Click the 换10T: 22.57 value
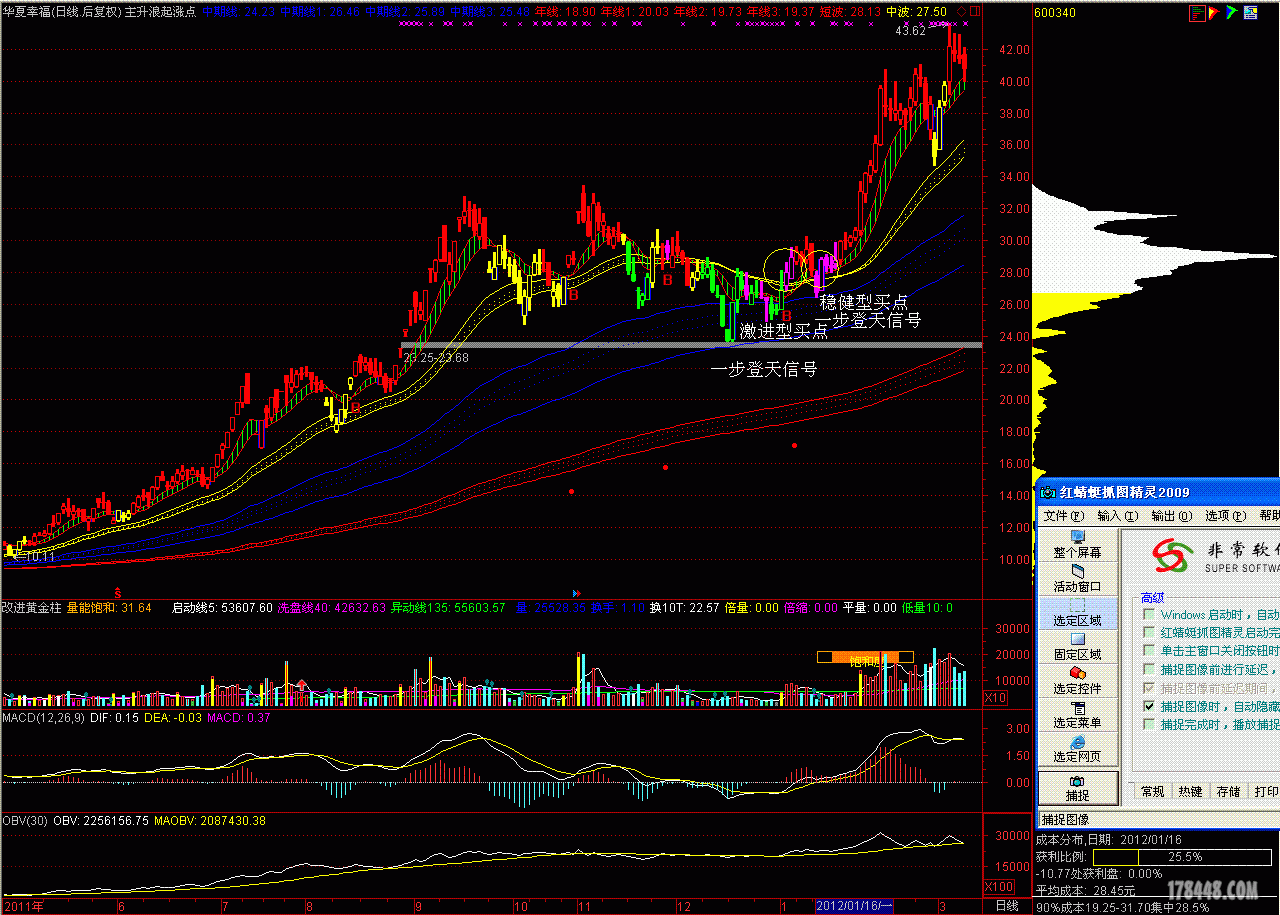1280x915 pixels. click(x=684, y=607)
